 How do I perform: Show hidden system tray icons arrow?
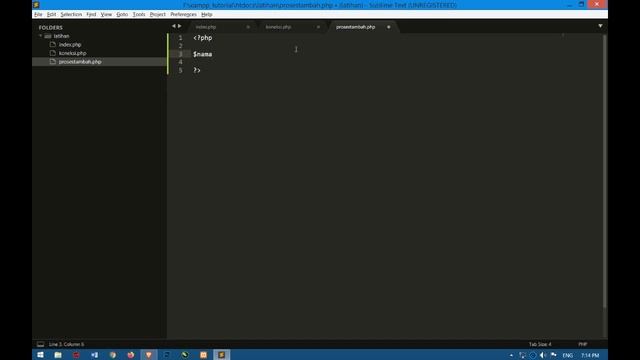pyautogui.click(x=511, y=356)
